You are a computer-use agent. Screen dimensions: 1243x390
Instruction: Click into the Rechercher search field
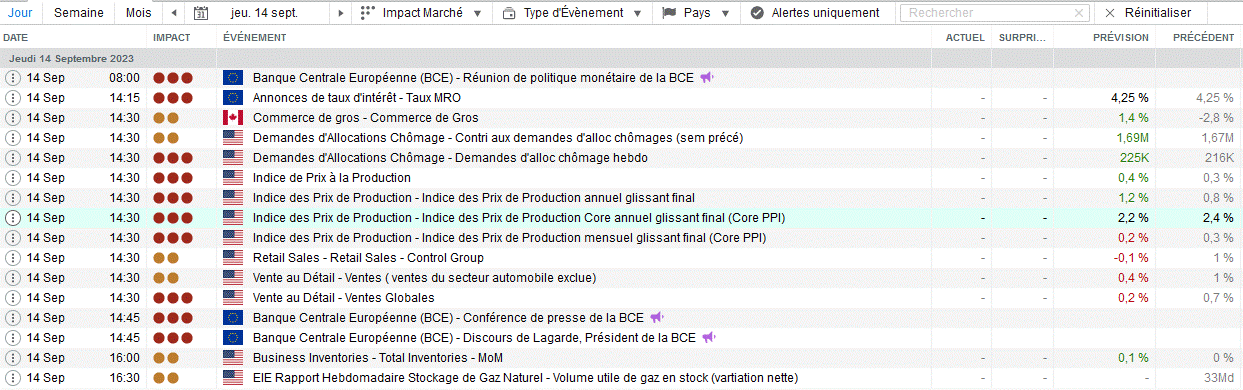pyautogui.click(x=985, y=13)
